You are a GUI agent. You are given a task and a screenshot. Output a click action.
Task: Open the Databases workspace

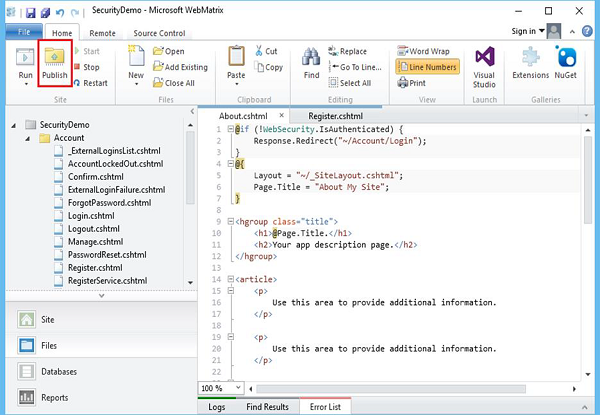tap(57, 371)
